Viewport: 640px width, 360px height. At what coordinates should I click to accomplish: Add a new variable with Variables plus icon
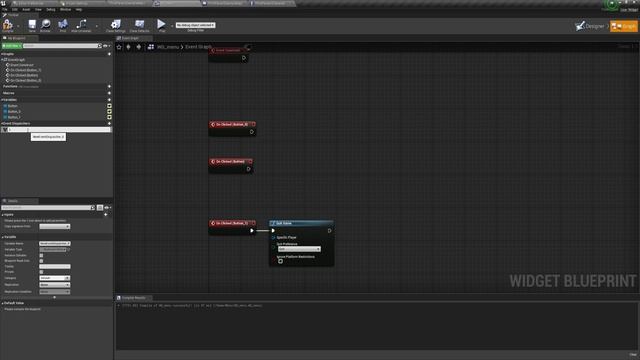click(x=109, y=100)
